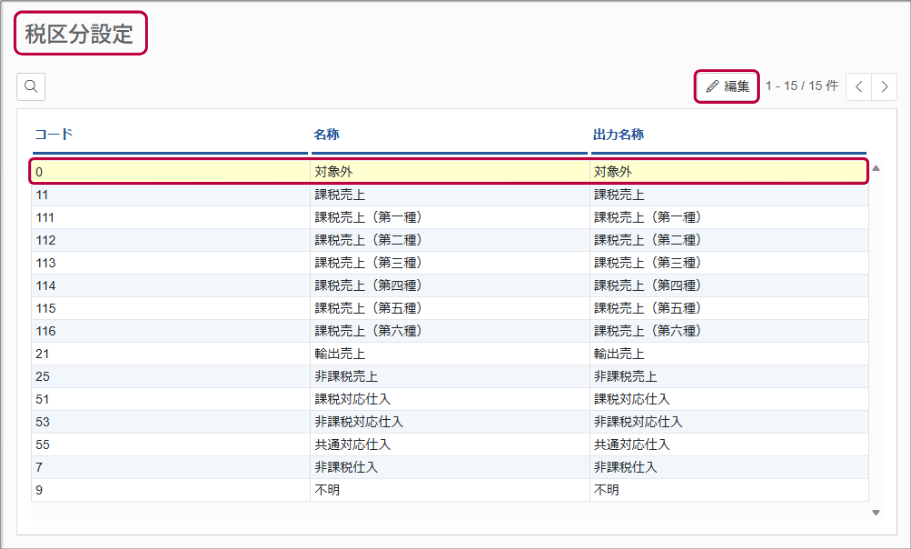Click 課税対応仕入 in 名称 column

pos(353,399)
